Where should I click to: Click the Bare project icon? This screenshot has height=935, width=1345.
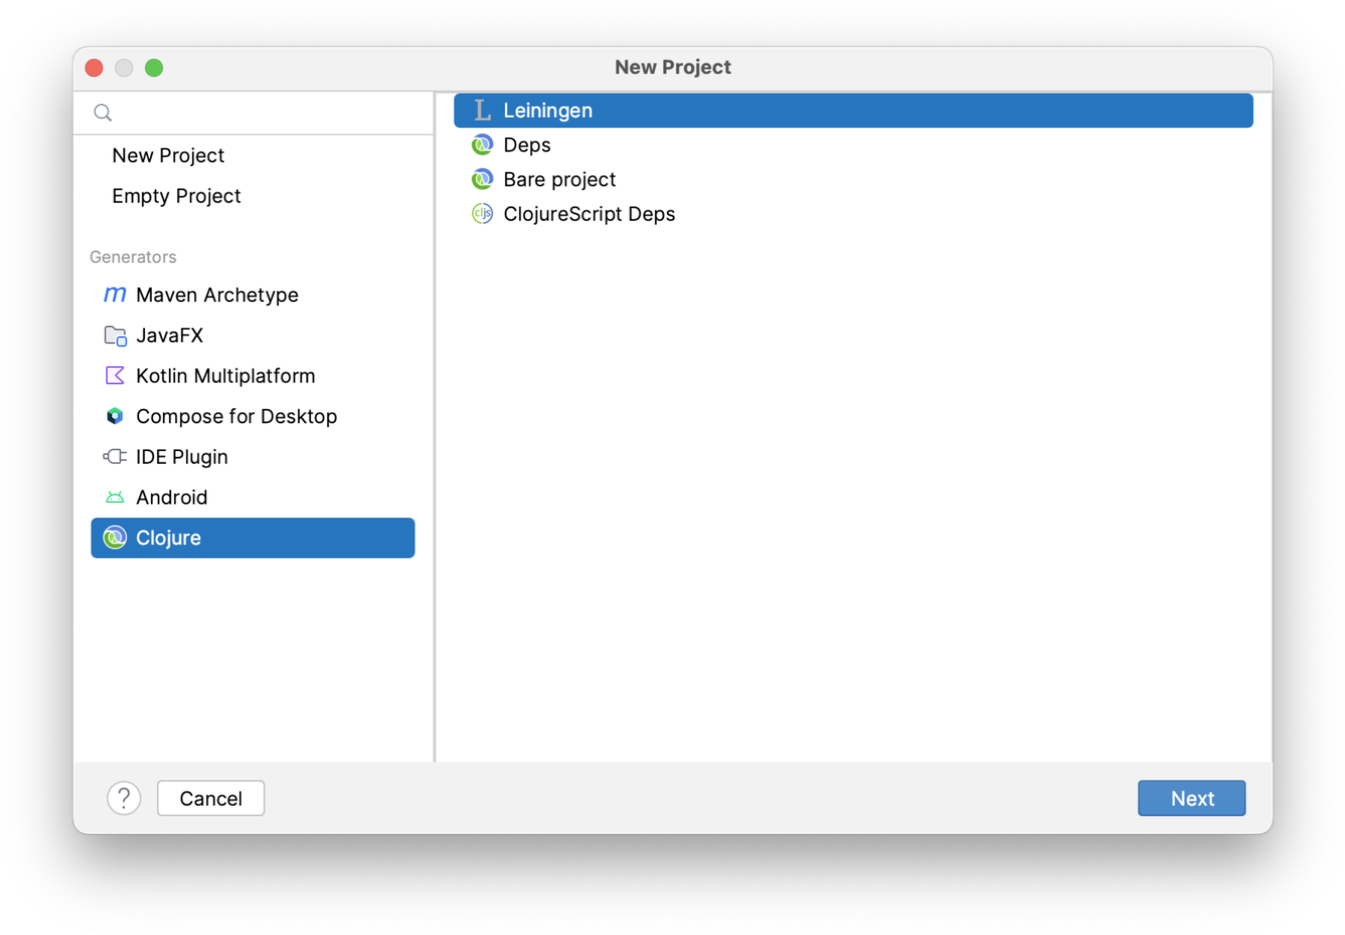(482, 179)
